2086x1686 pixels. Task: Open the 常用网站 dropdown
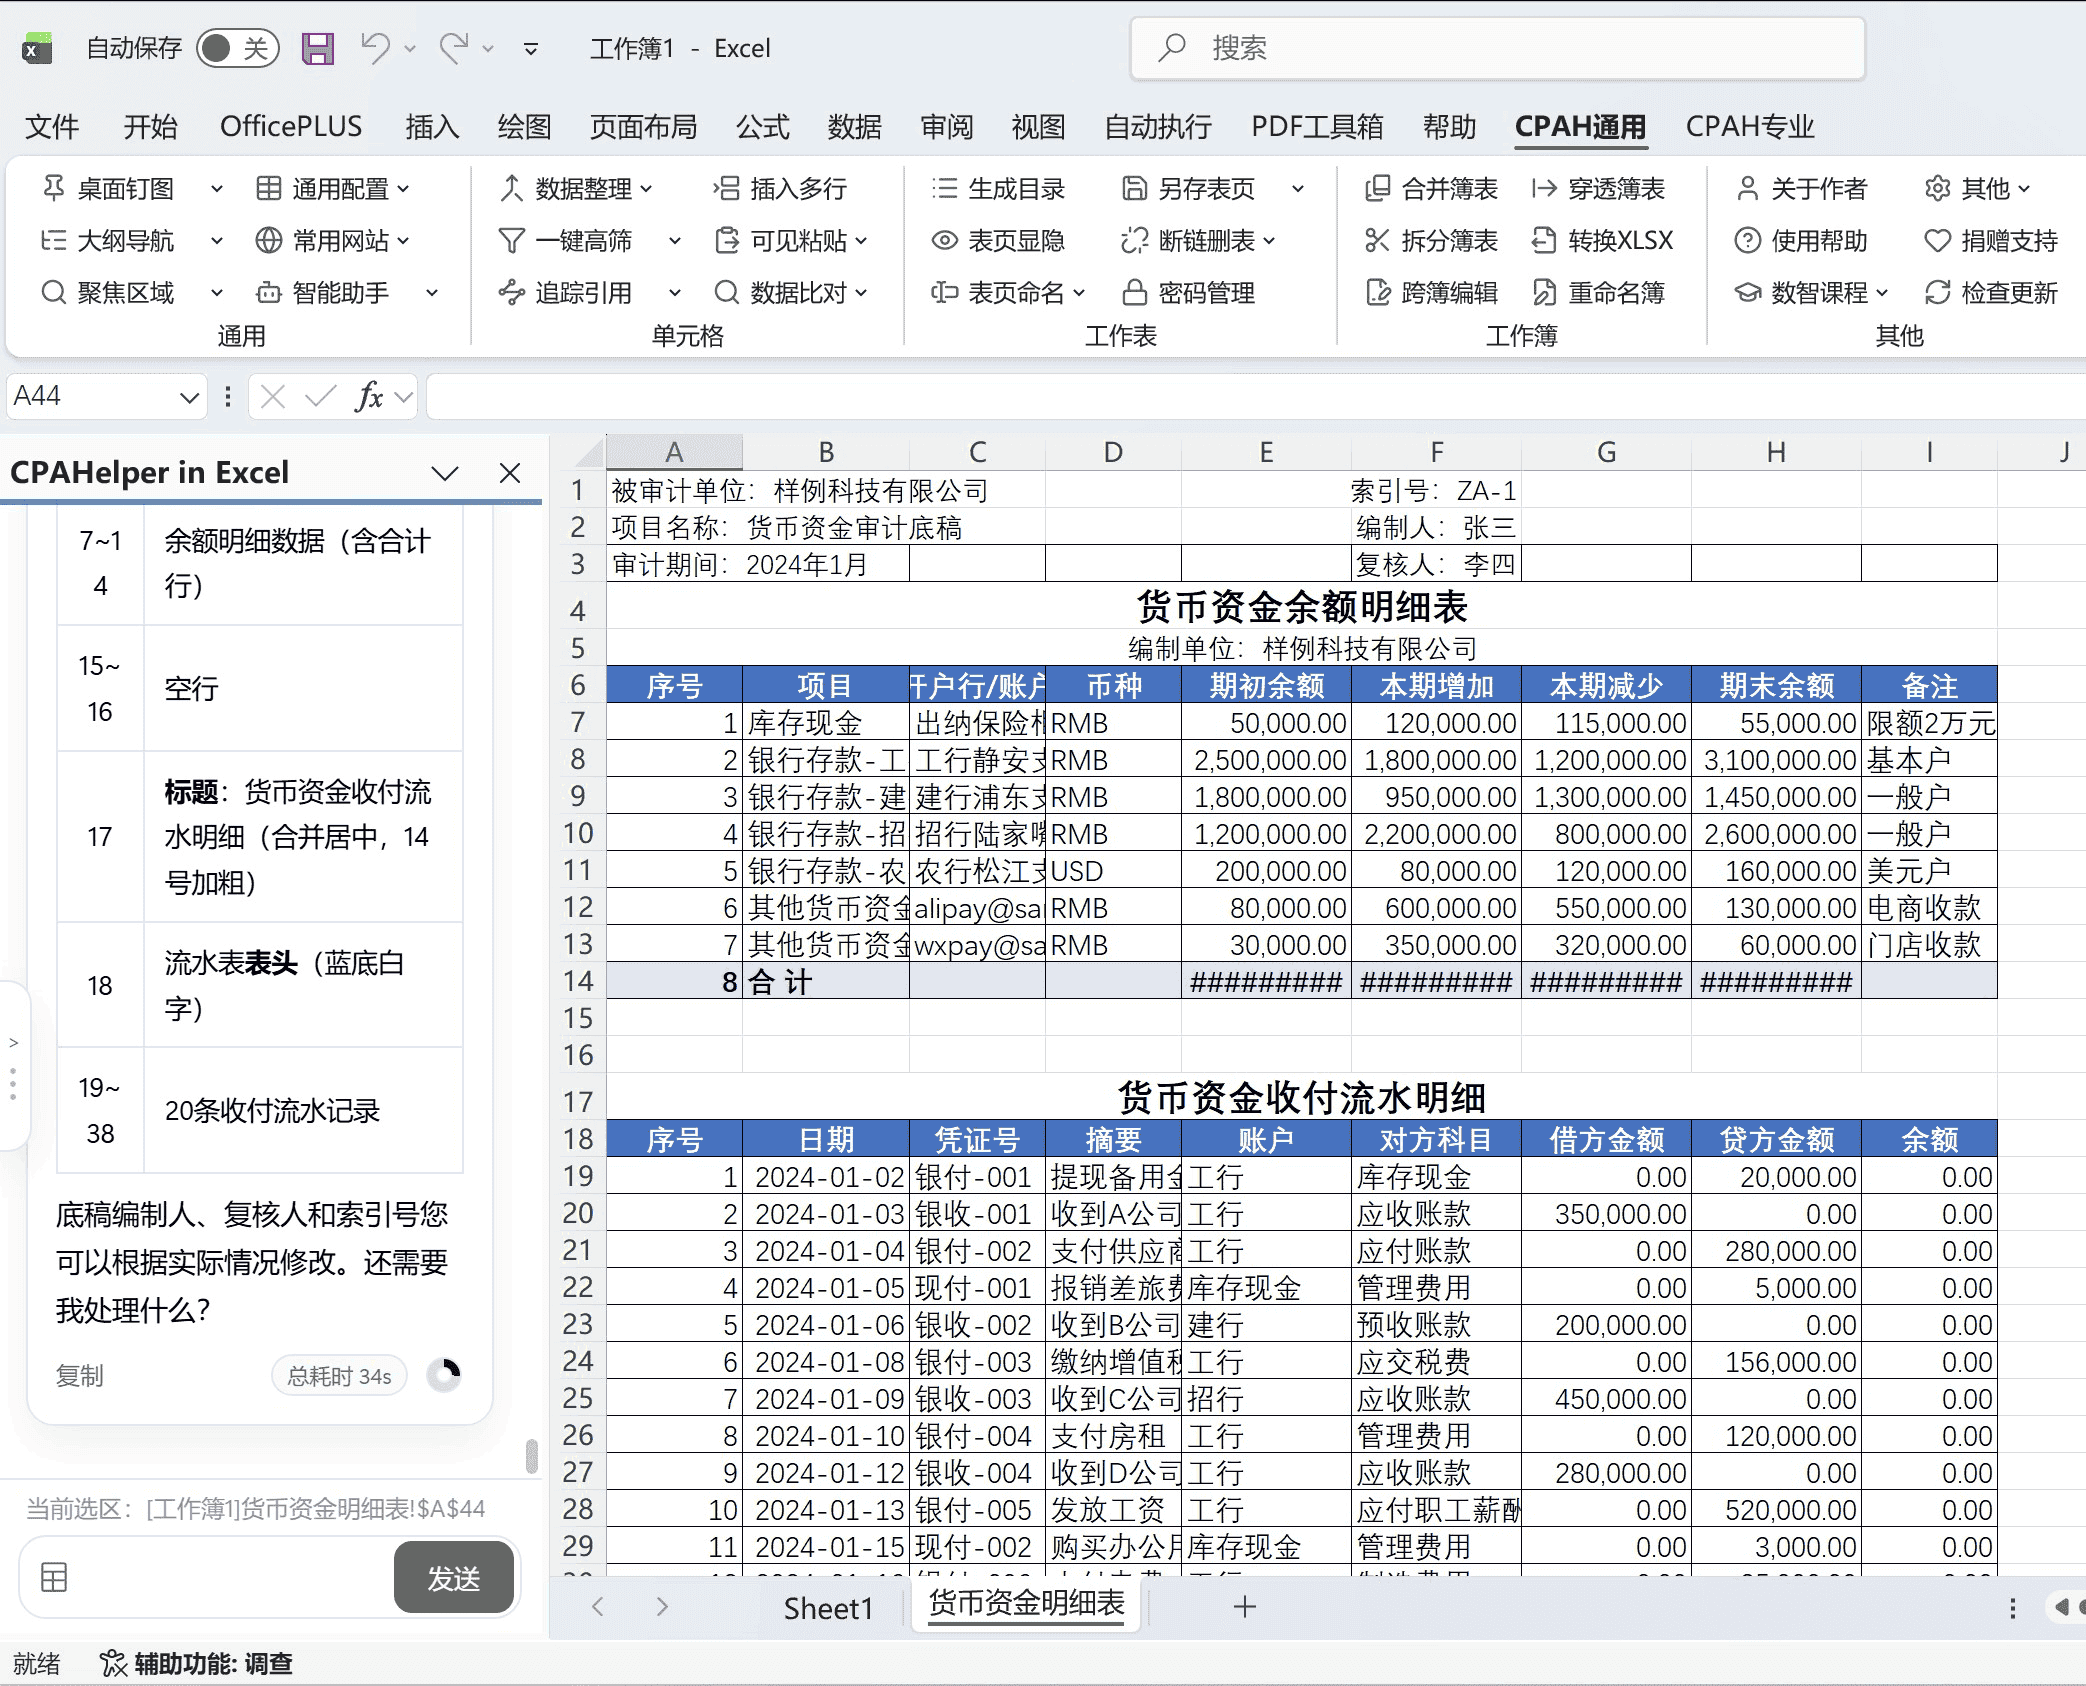click(333, 240)
